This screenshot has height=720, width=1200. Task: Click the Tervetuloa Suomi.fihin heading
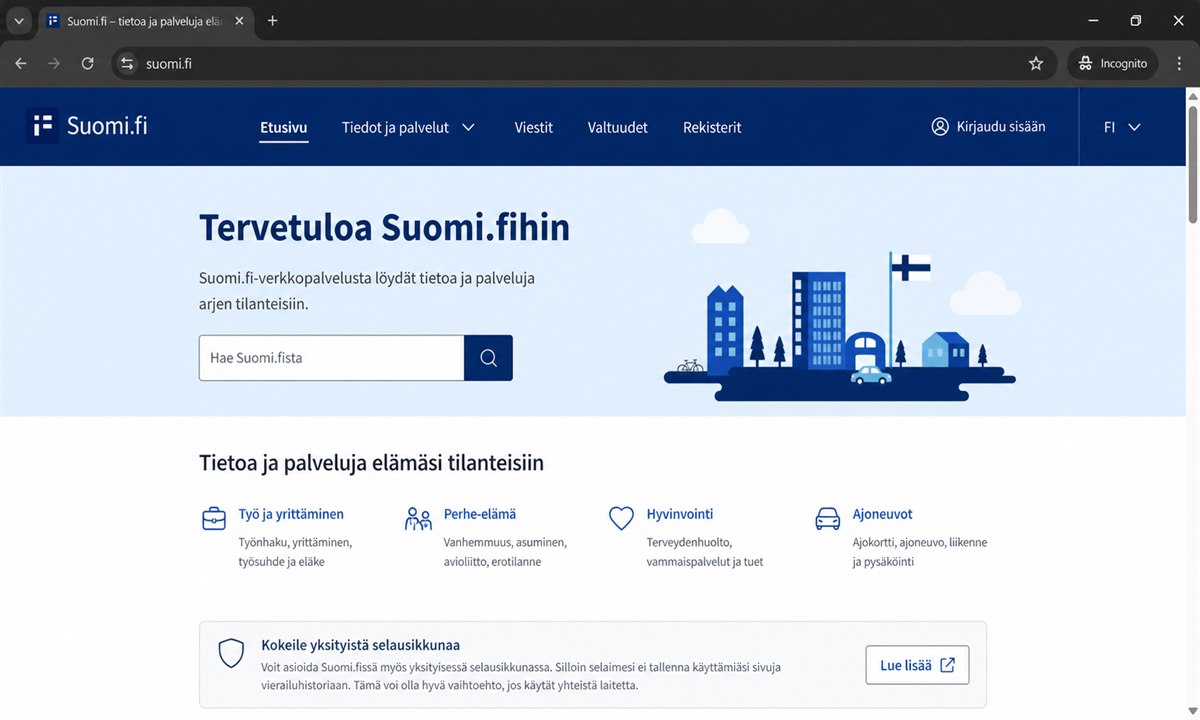(x=385, y=228)
